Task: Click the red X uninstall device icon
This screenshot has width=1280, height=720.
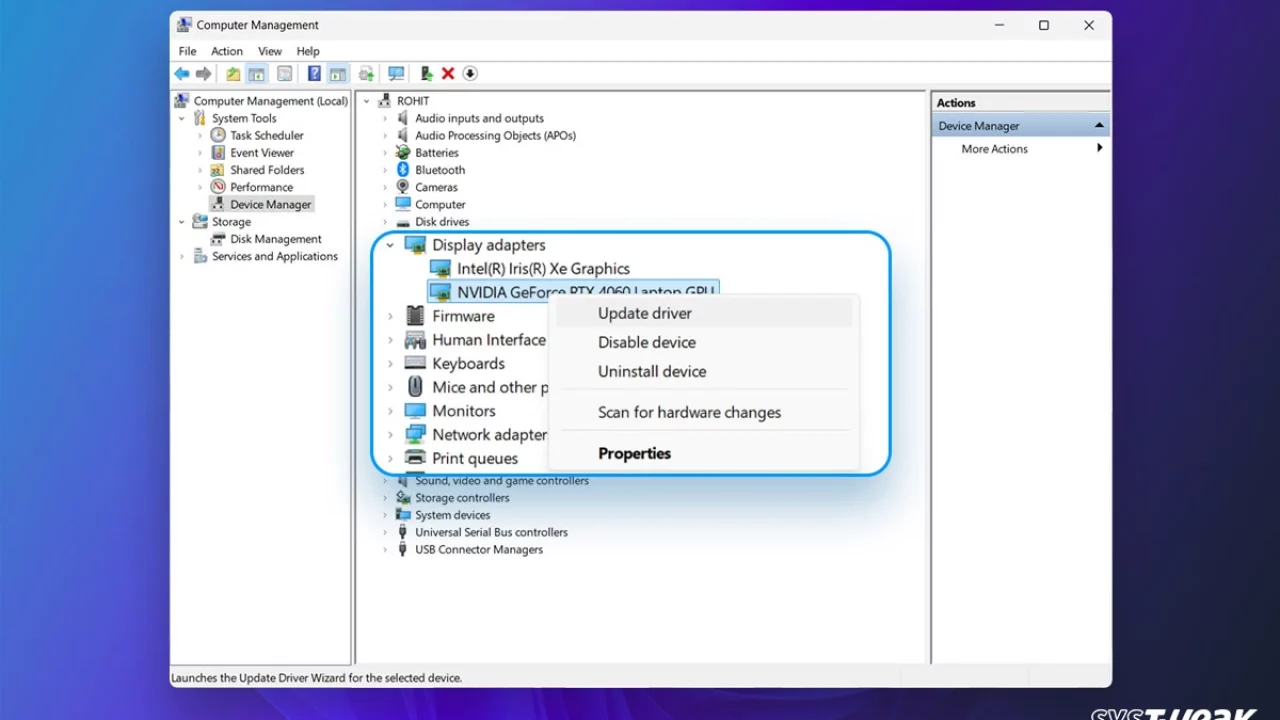Action: (448, 74)
